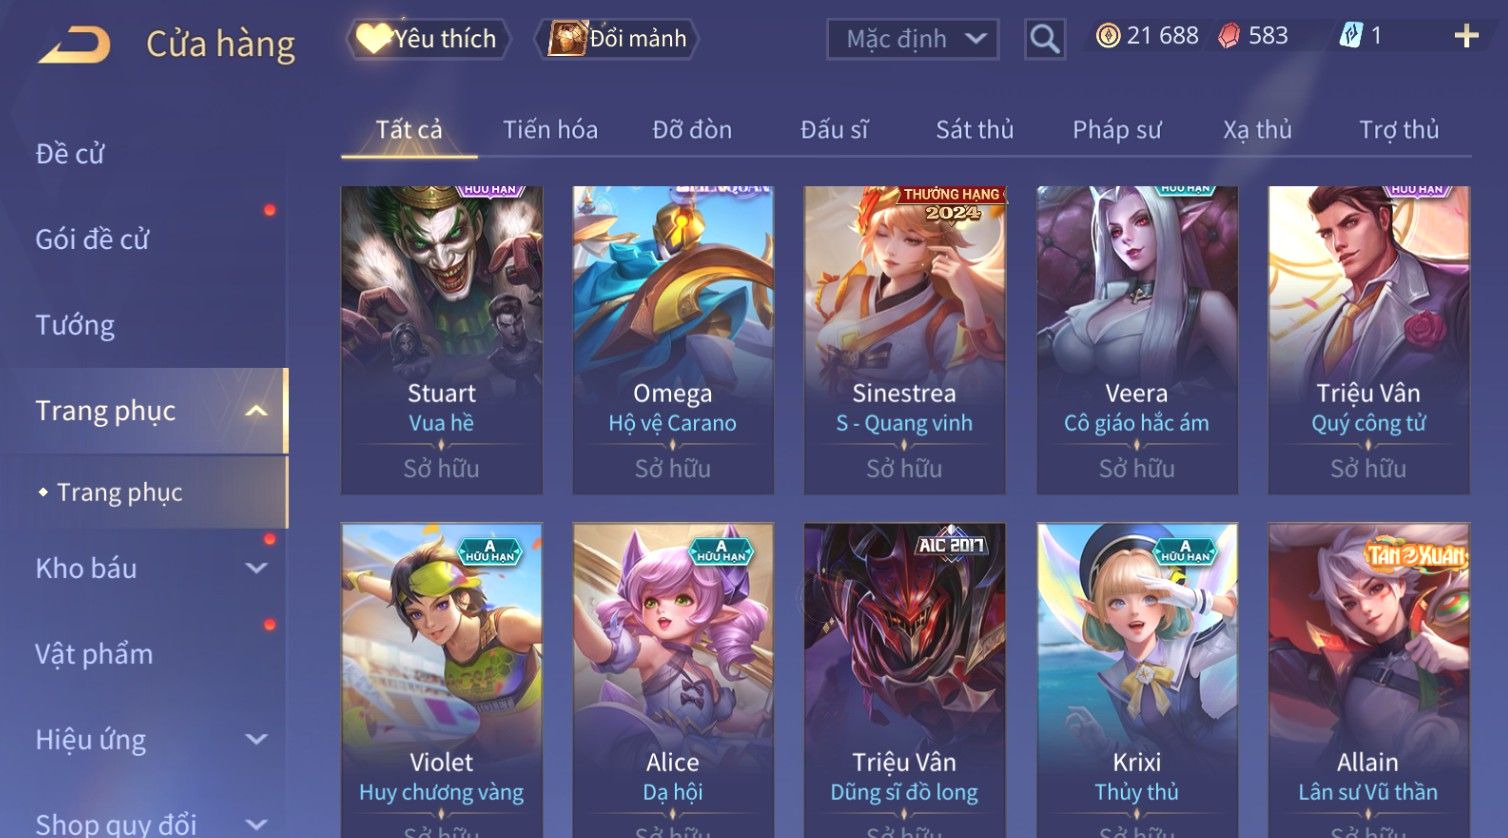Image resolution: width=1508 pixels, height=838 pixels.
Task: Click the blue voucher ticket icon
Action: point(1350,37)
